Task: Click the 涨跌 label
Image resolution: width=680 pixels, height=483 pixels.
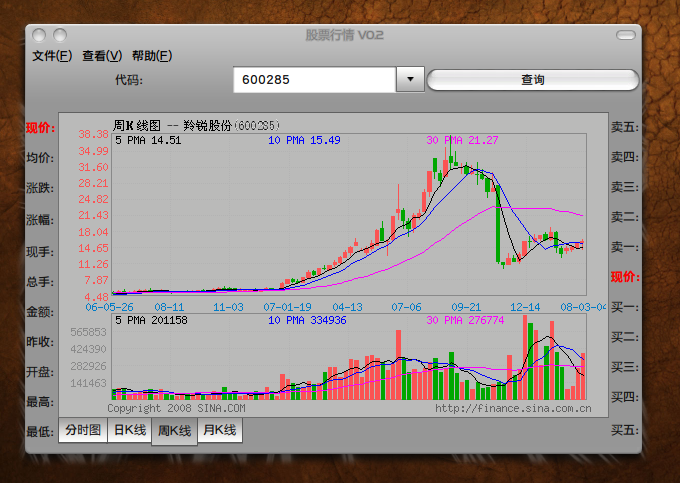Action: 40,188
